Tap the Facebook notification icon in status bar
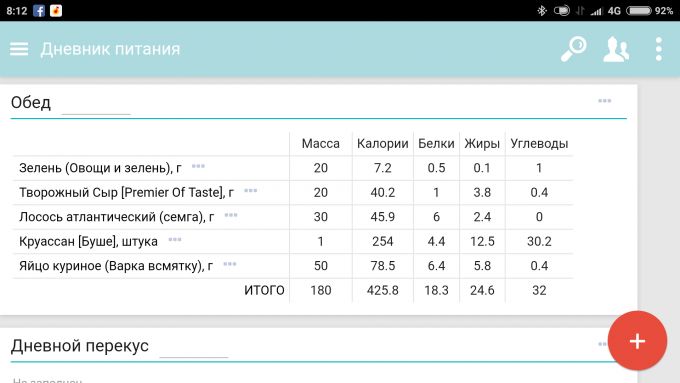This screenshot has height=383, width=680. tap(39, 11)
